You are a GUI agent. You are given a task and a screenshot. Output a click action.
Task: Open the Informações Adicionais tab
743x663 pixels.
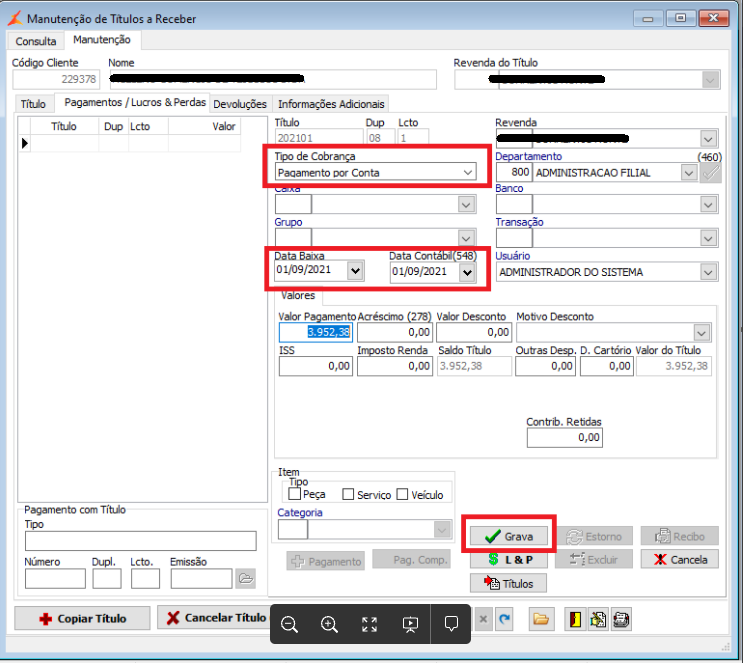[x=331, y=104]
